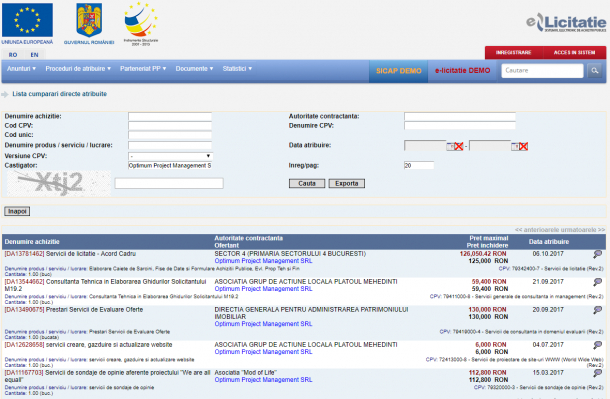The width and height of the screenshot is (610, 399).
Task: View details icon for DA12628658 row
Action: pyautogui.click(x=598, y=345)
